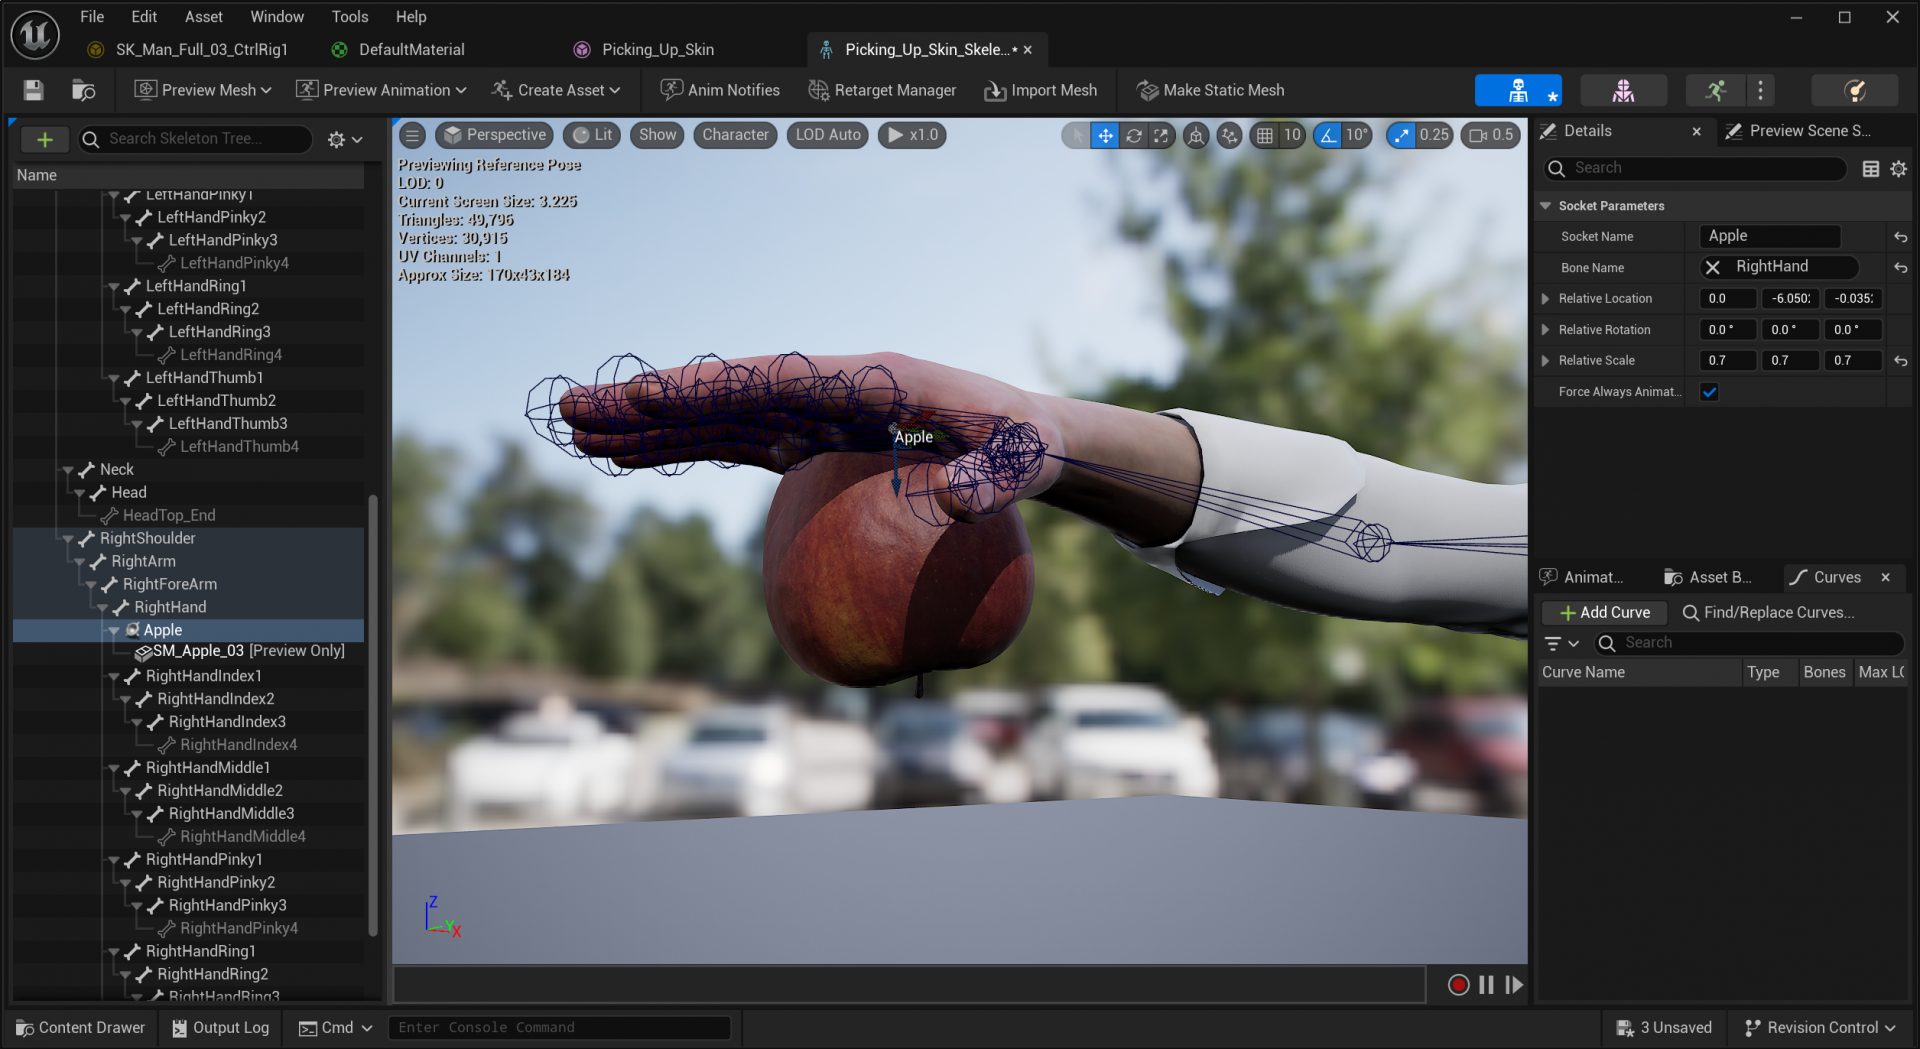Toggle grid snapping in the viewport
The width and height of the screenshot is (1920, 1049).
1265,135
